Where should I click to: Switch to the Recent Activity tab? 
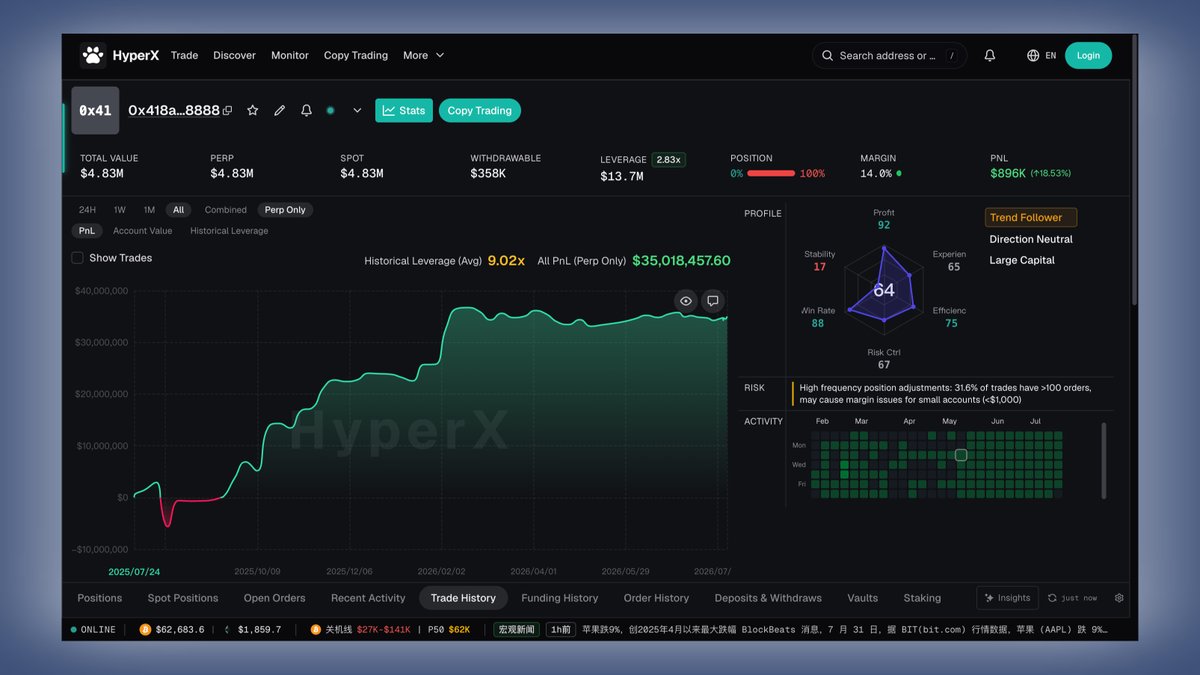point(368,598)
